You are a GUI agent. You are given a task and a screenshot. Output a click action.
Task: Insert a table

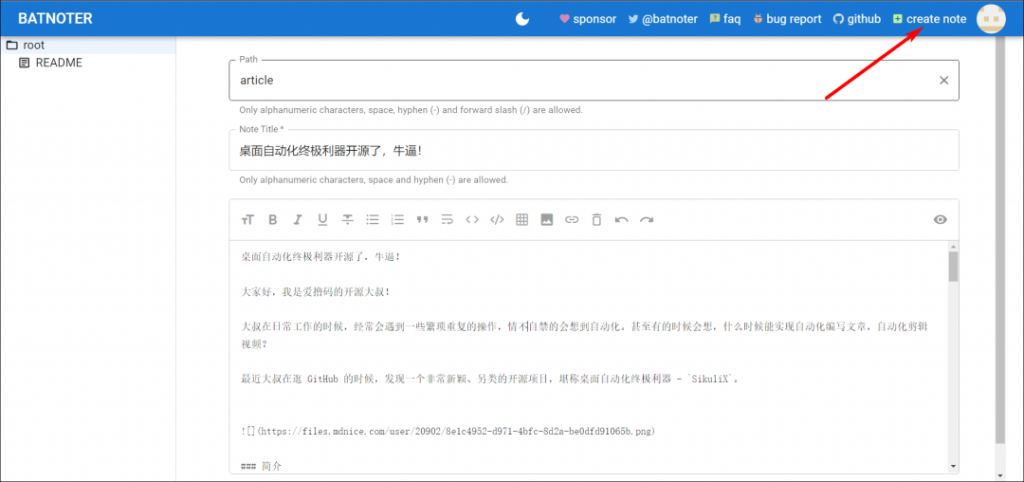coord(522,220)
